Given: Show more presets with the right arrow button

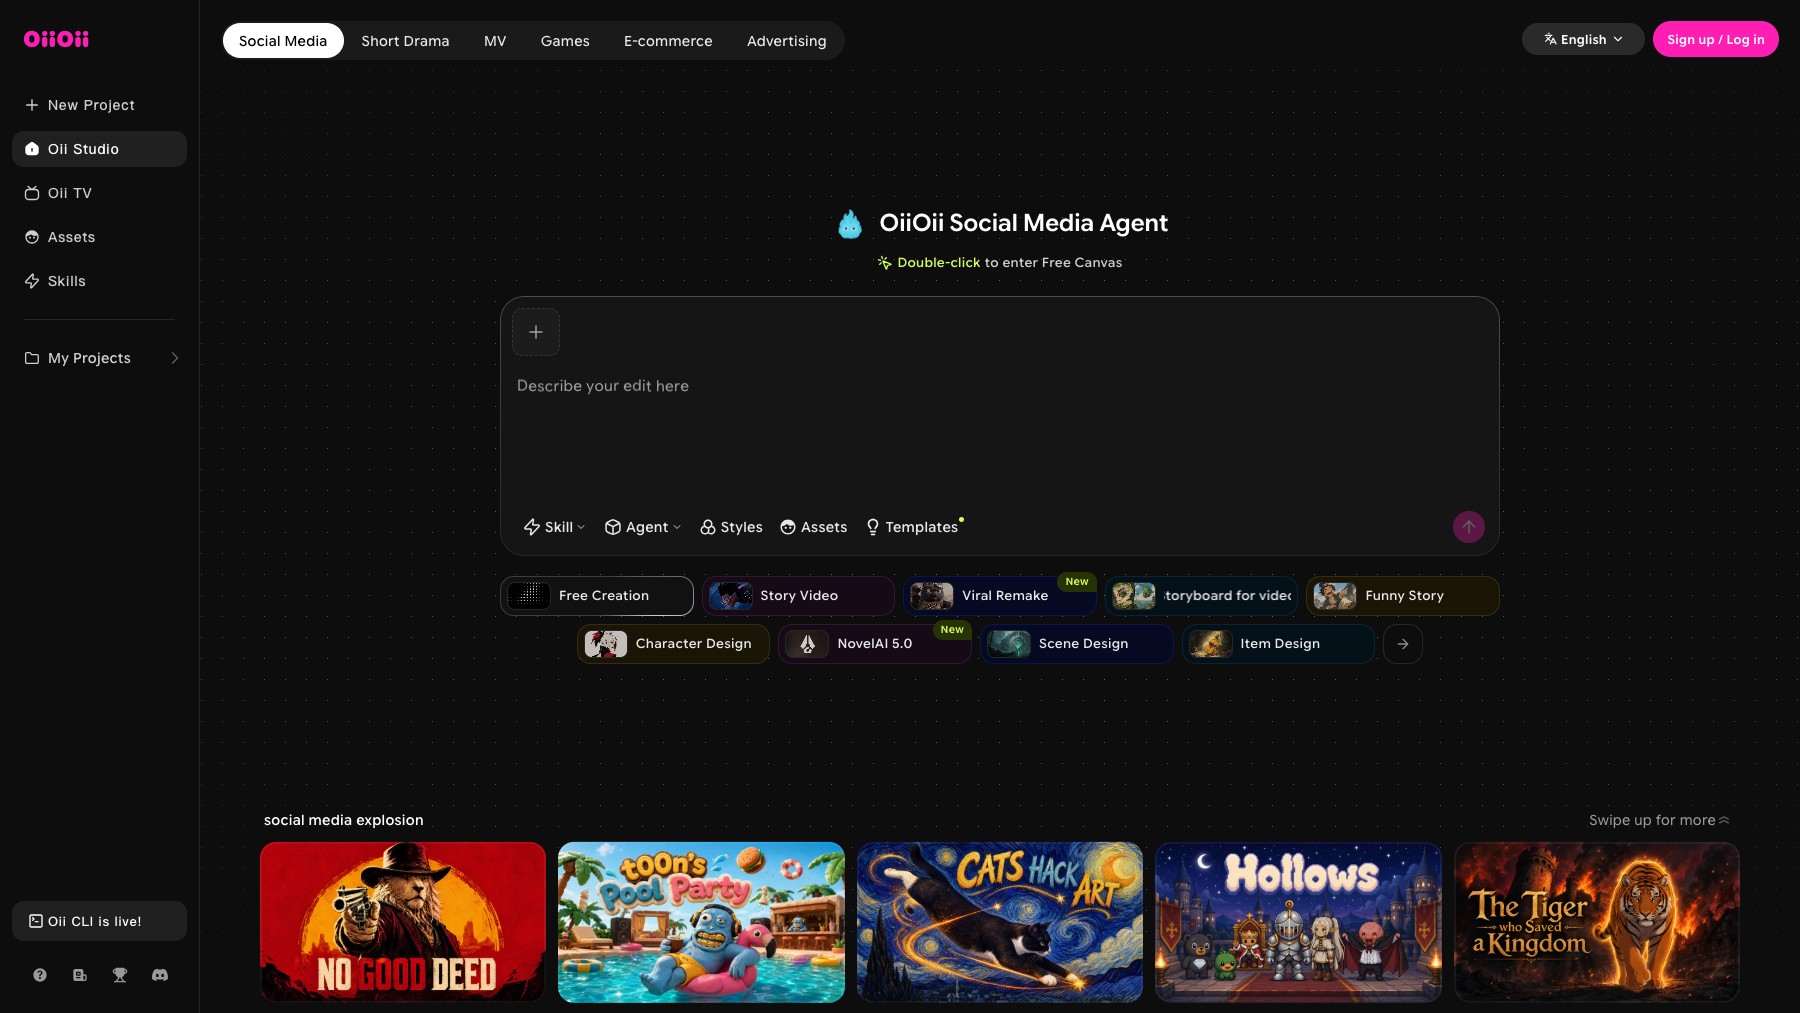Looking at the screenshot, I should pyautogui.click(x=1403, y=644).
